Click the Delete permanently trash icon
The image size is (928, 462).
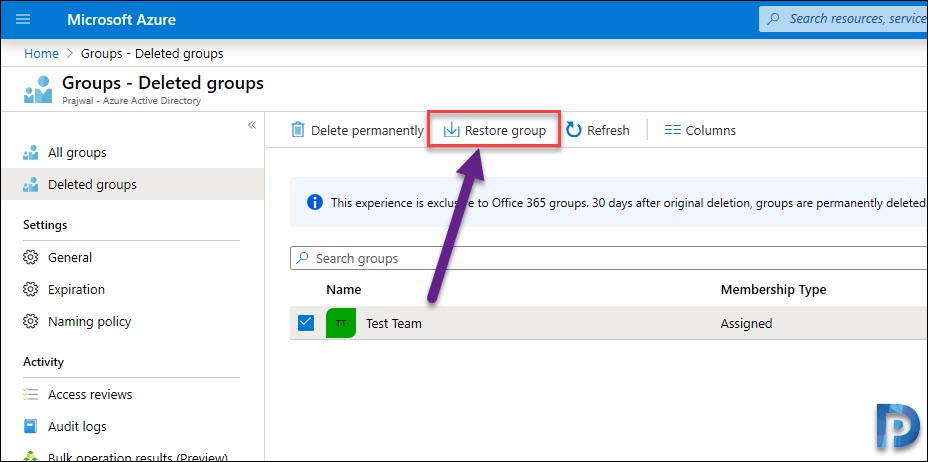pyautogui.click(x=298, y=130)
